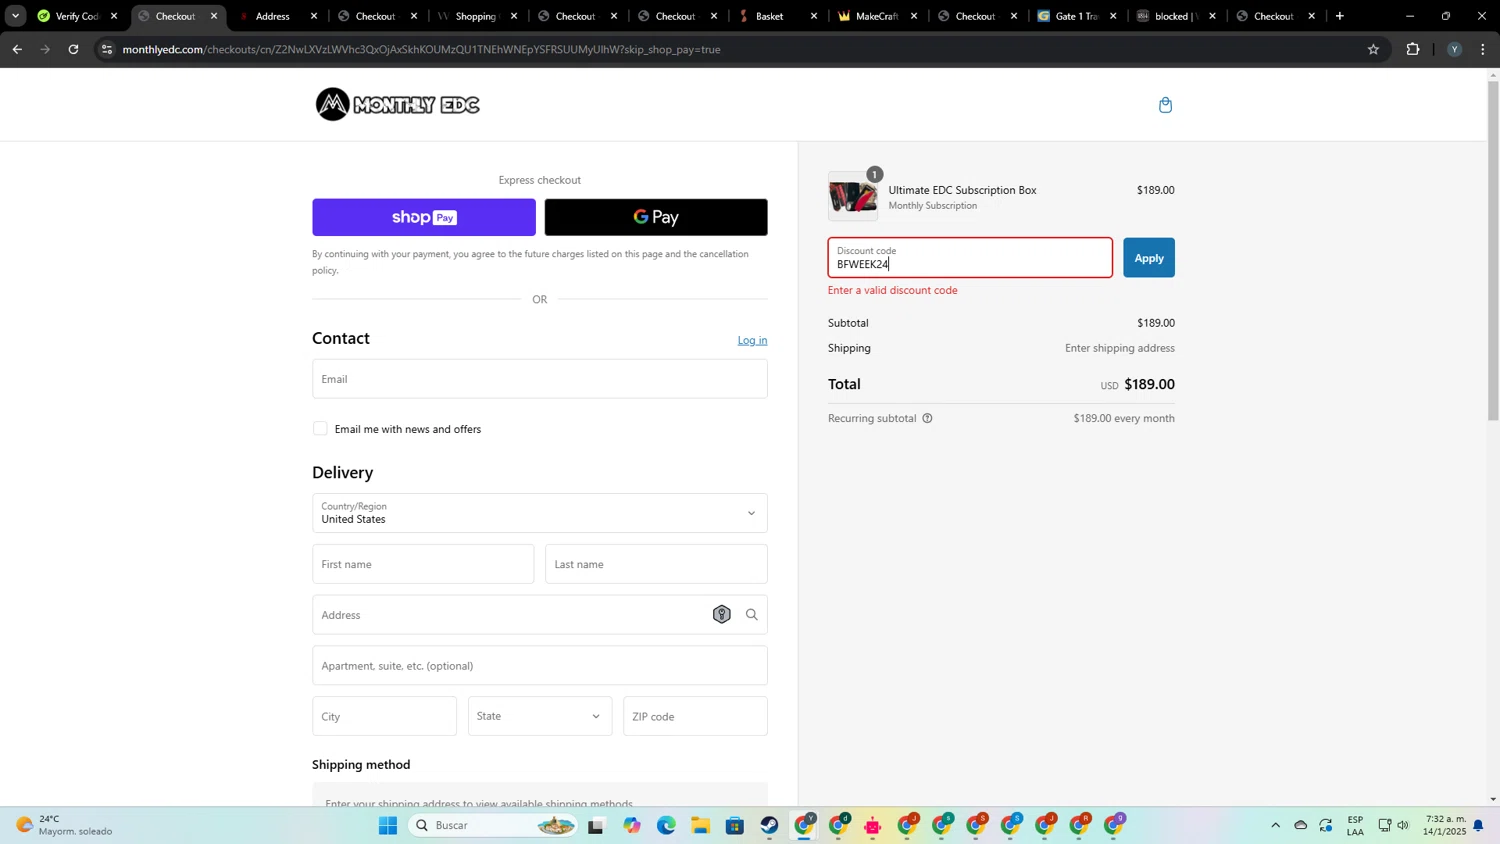
Task: Open the Task View taskbar icon
Action: click(596, 825)
